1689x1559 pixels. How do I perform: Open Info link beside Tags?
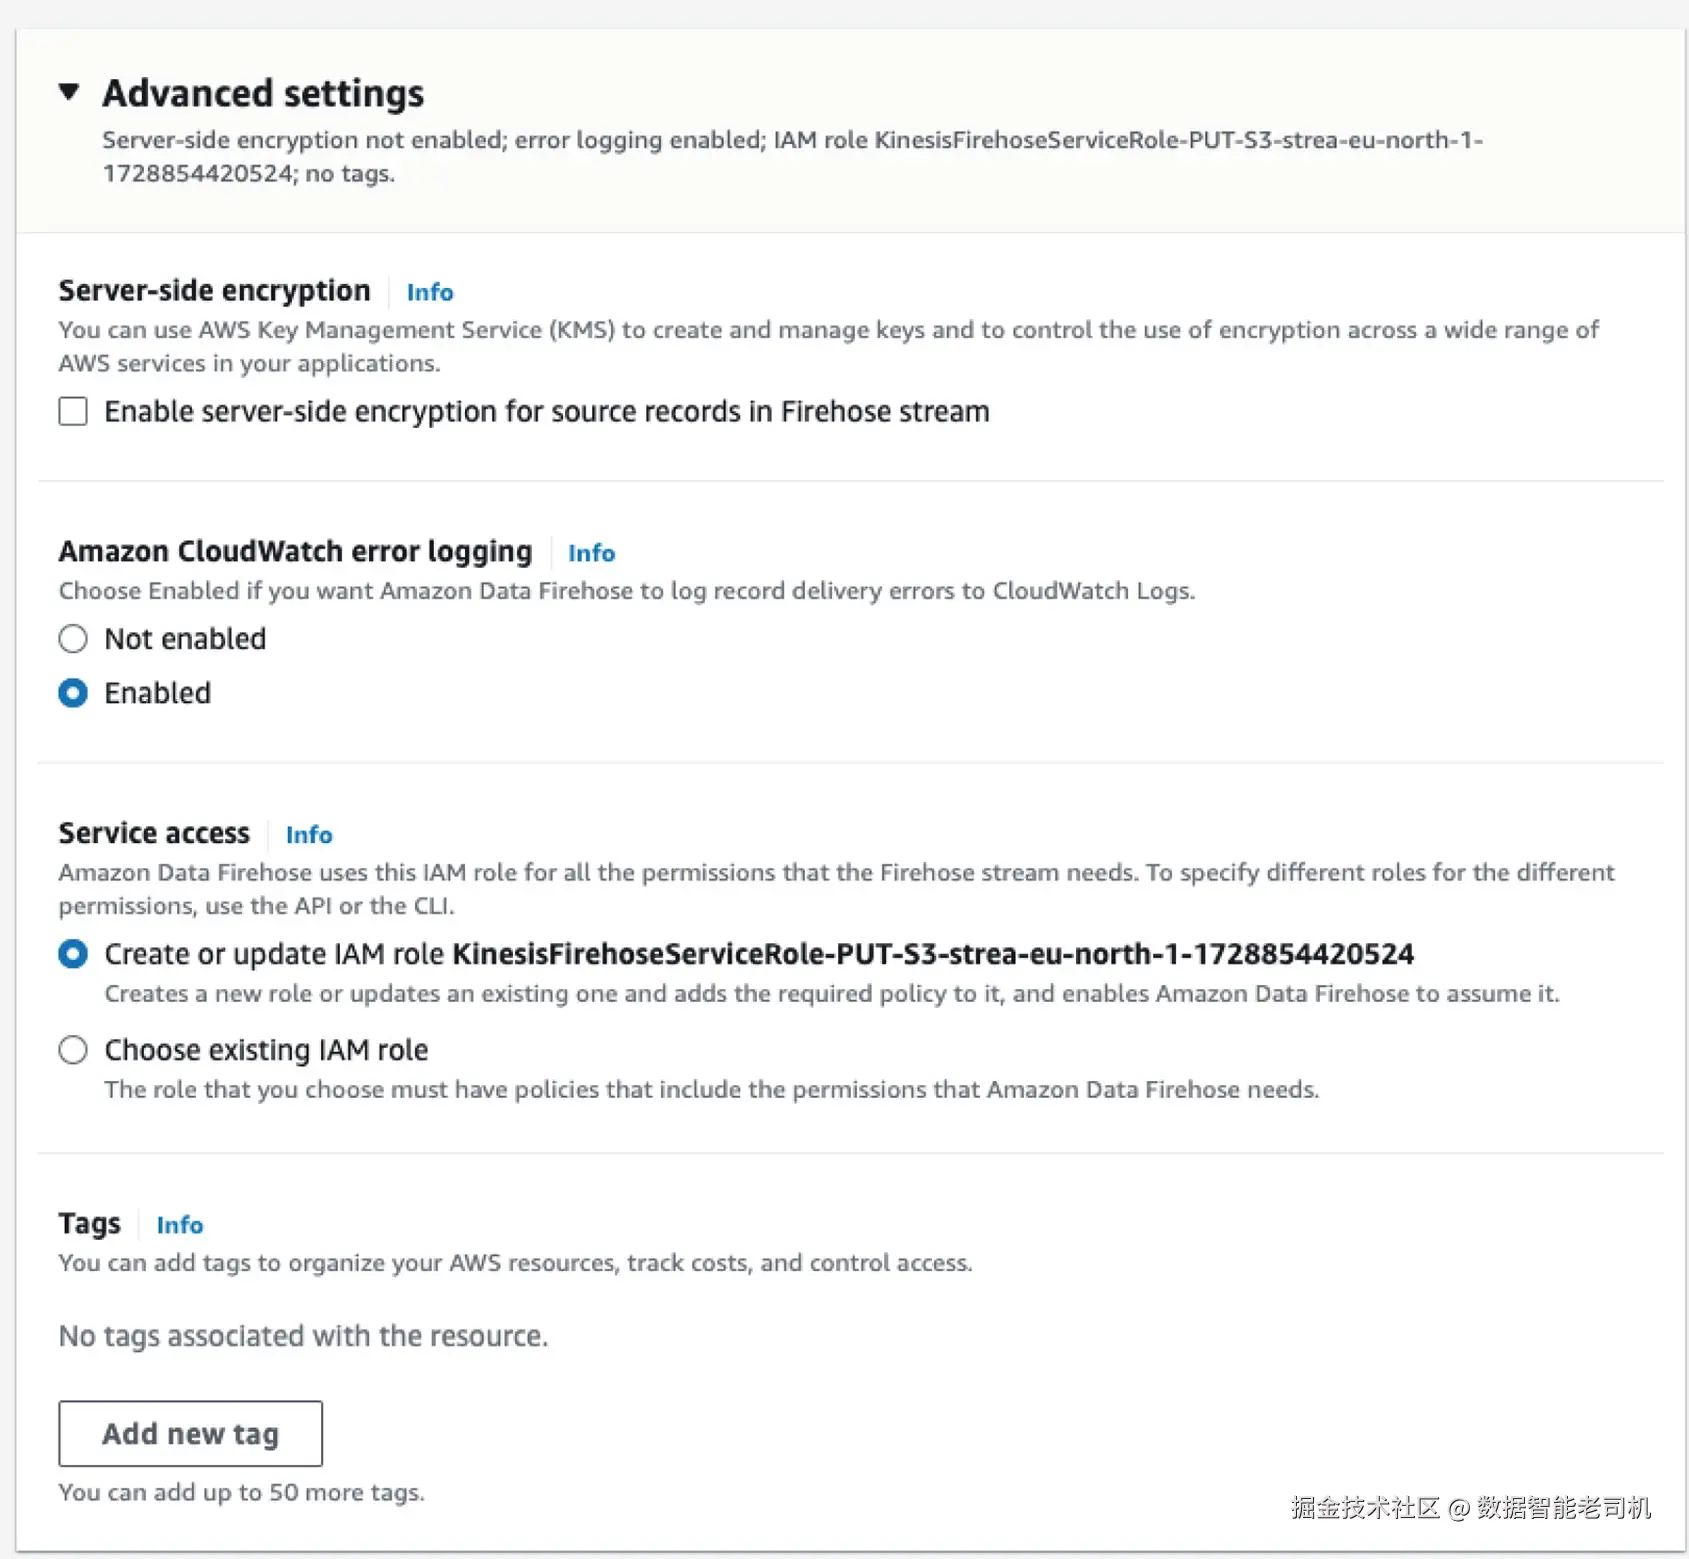[x=180, y=1225]
